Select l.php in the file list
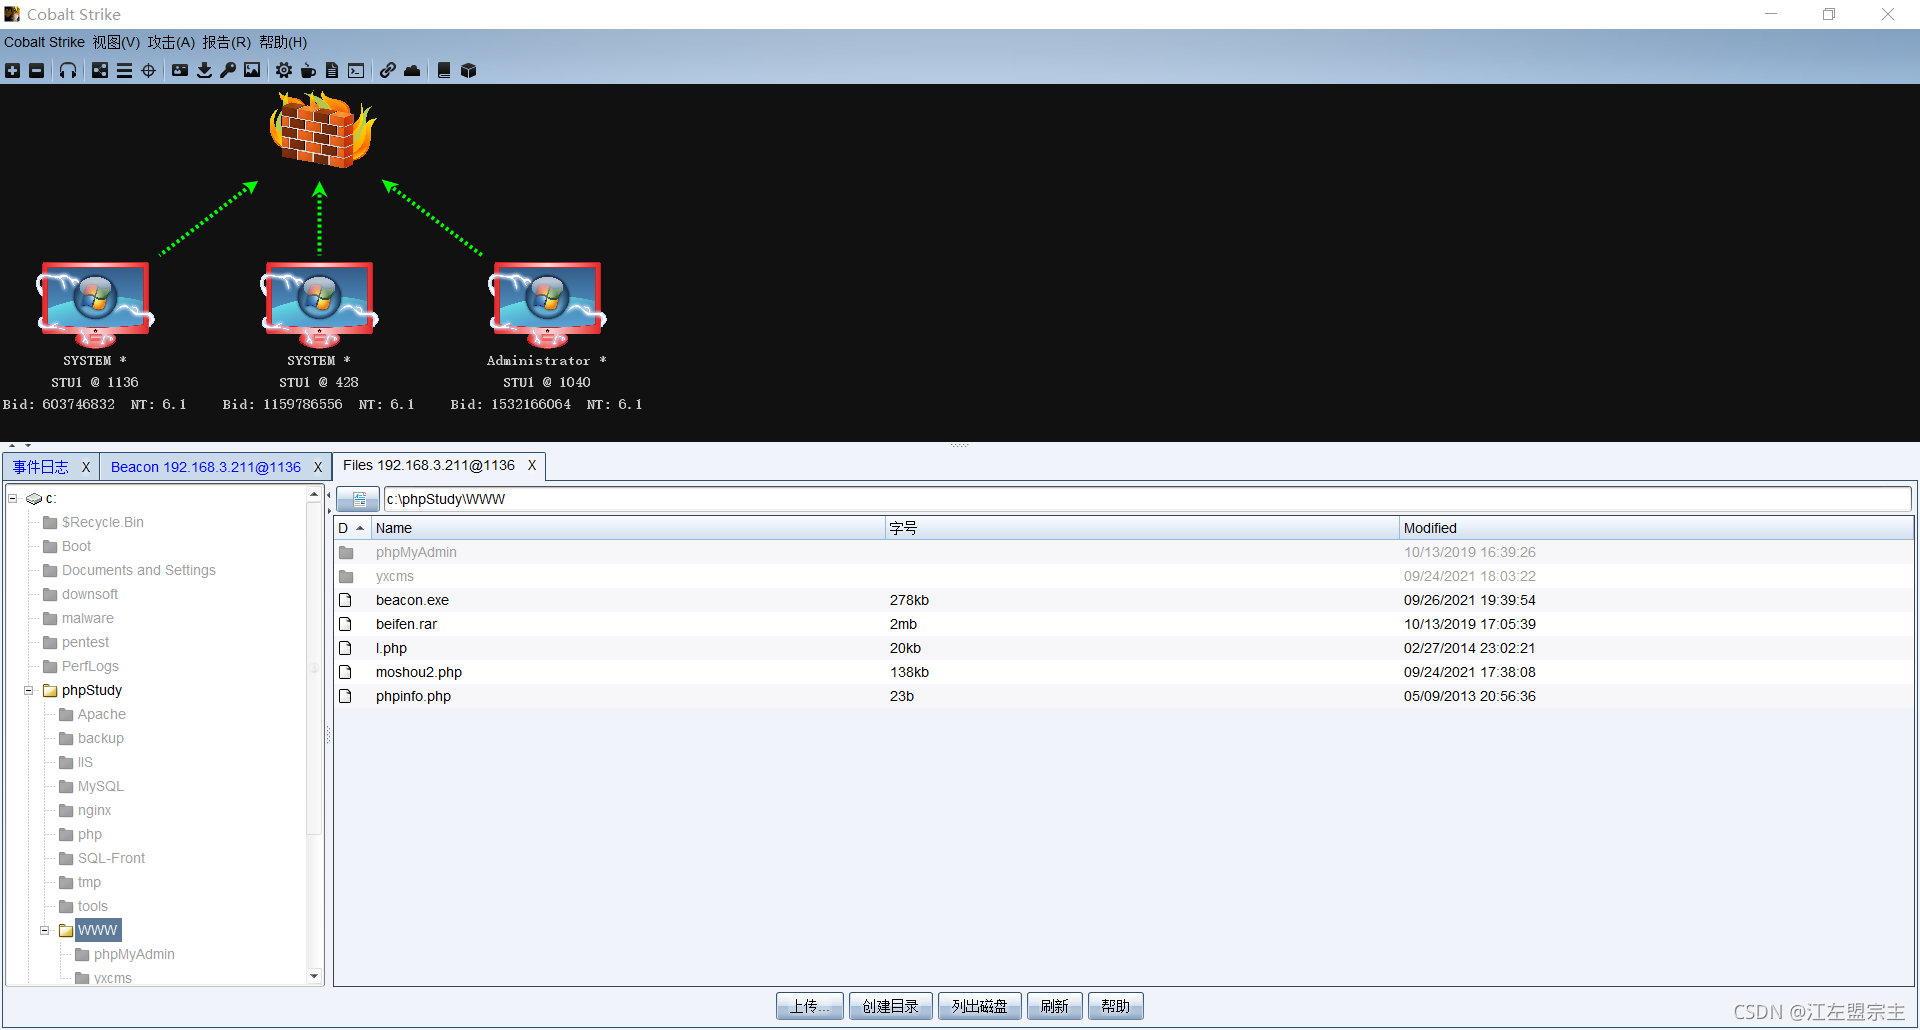The height and width of the screenshot is (1030, 1920). pyautogui.click(x=1124, y=648)
